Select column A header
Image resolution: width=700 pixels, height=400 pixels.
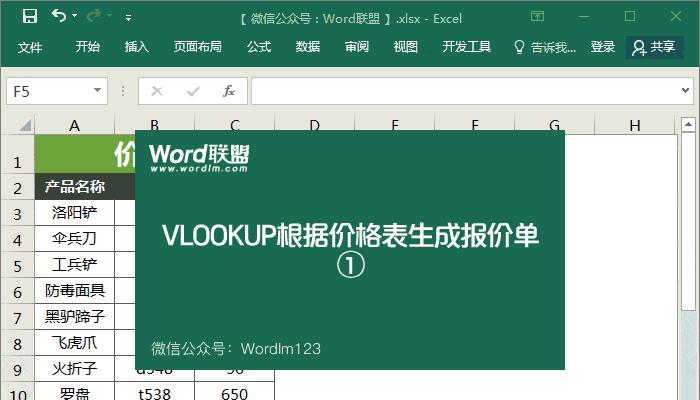click(75, 125)
